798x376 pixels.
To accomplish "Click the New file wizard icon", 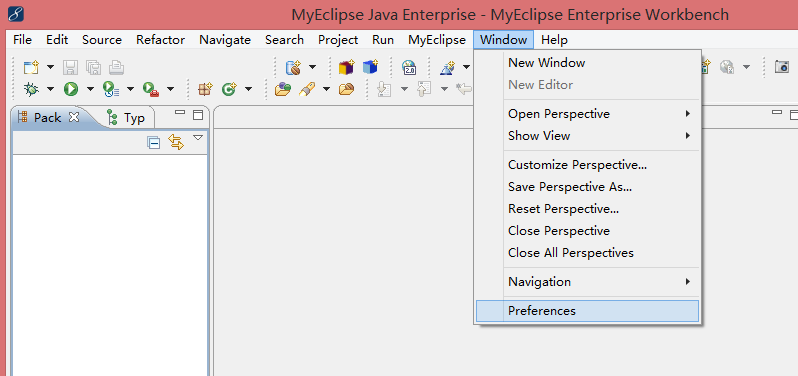I will (32, 67).
